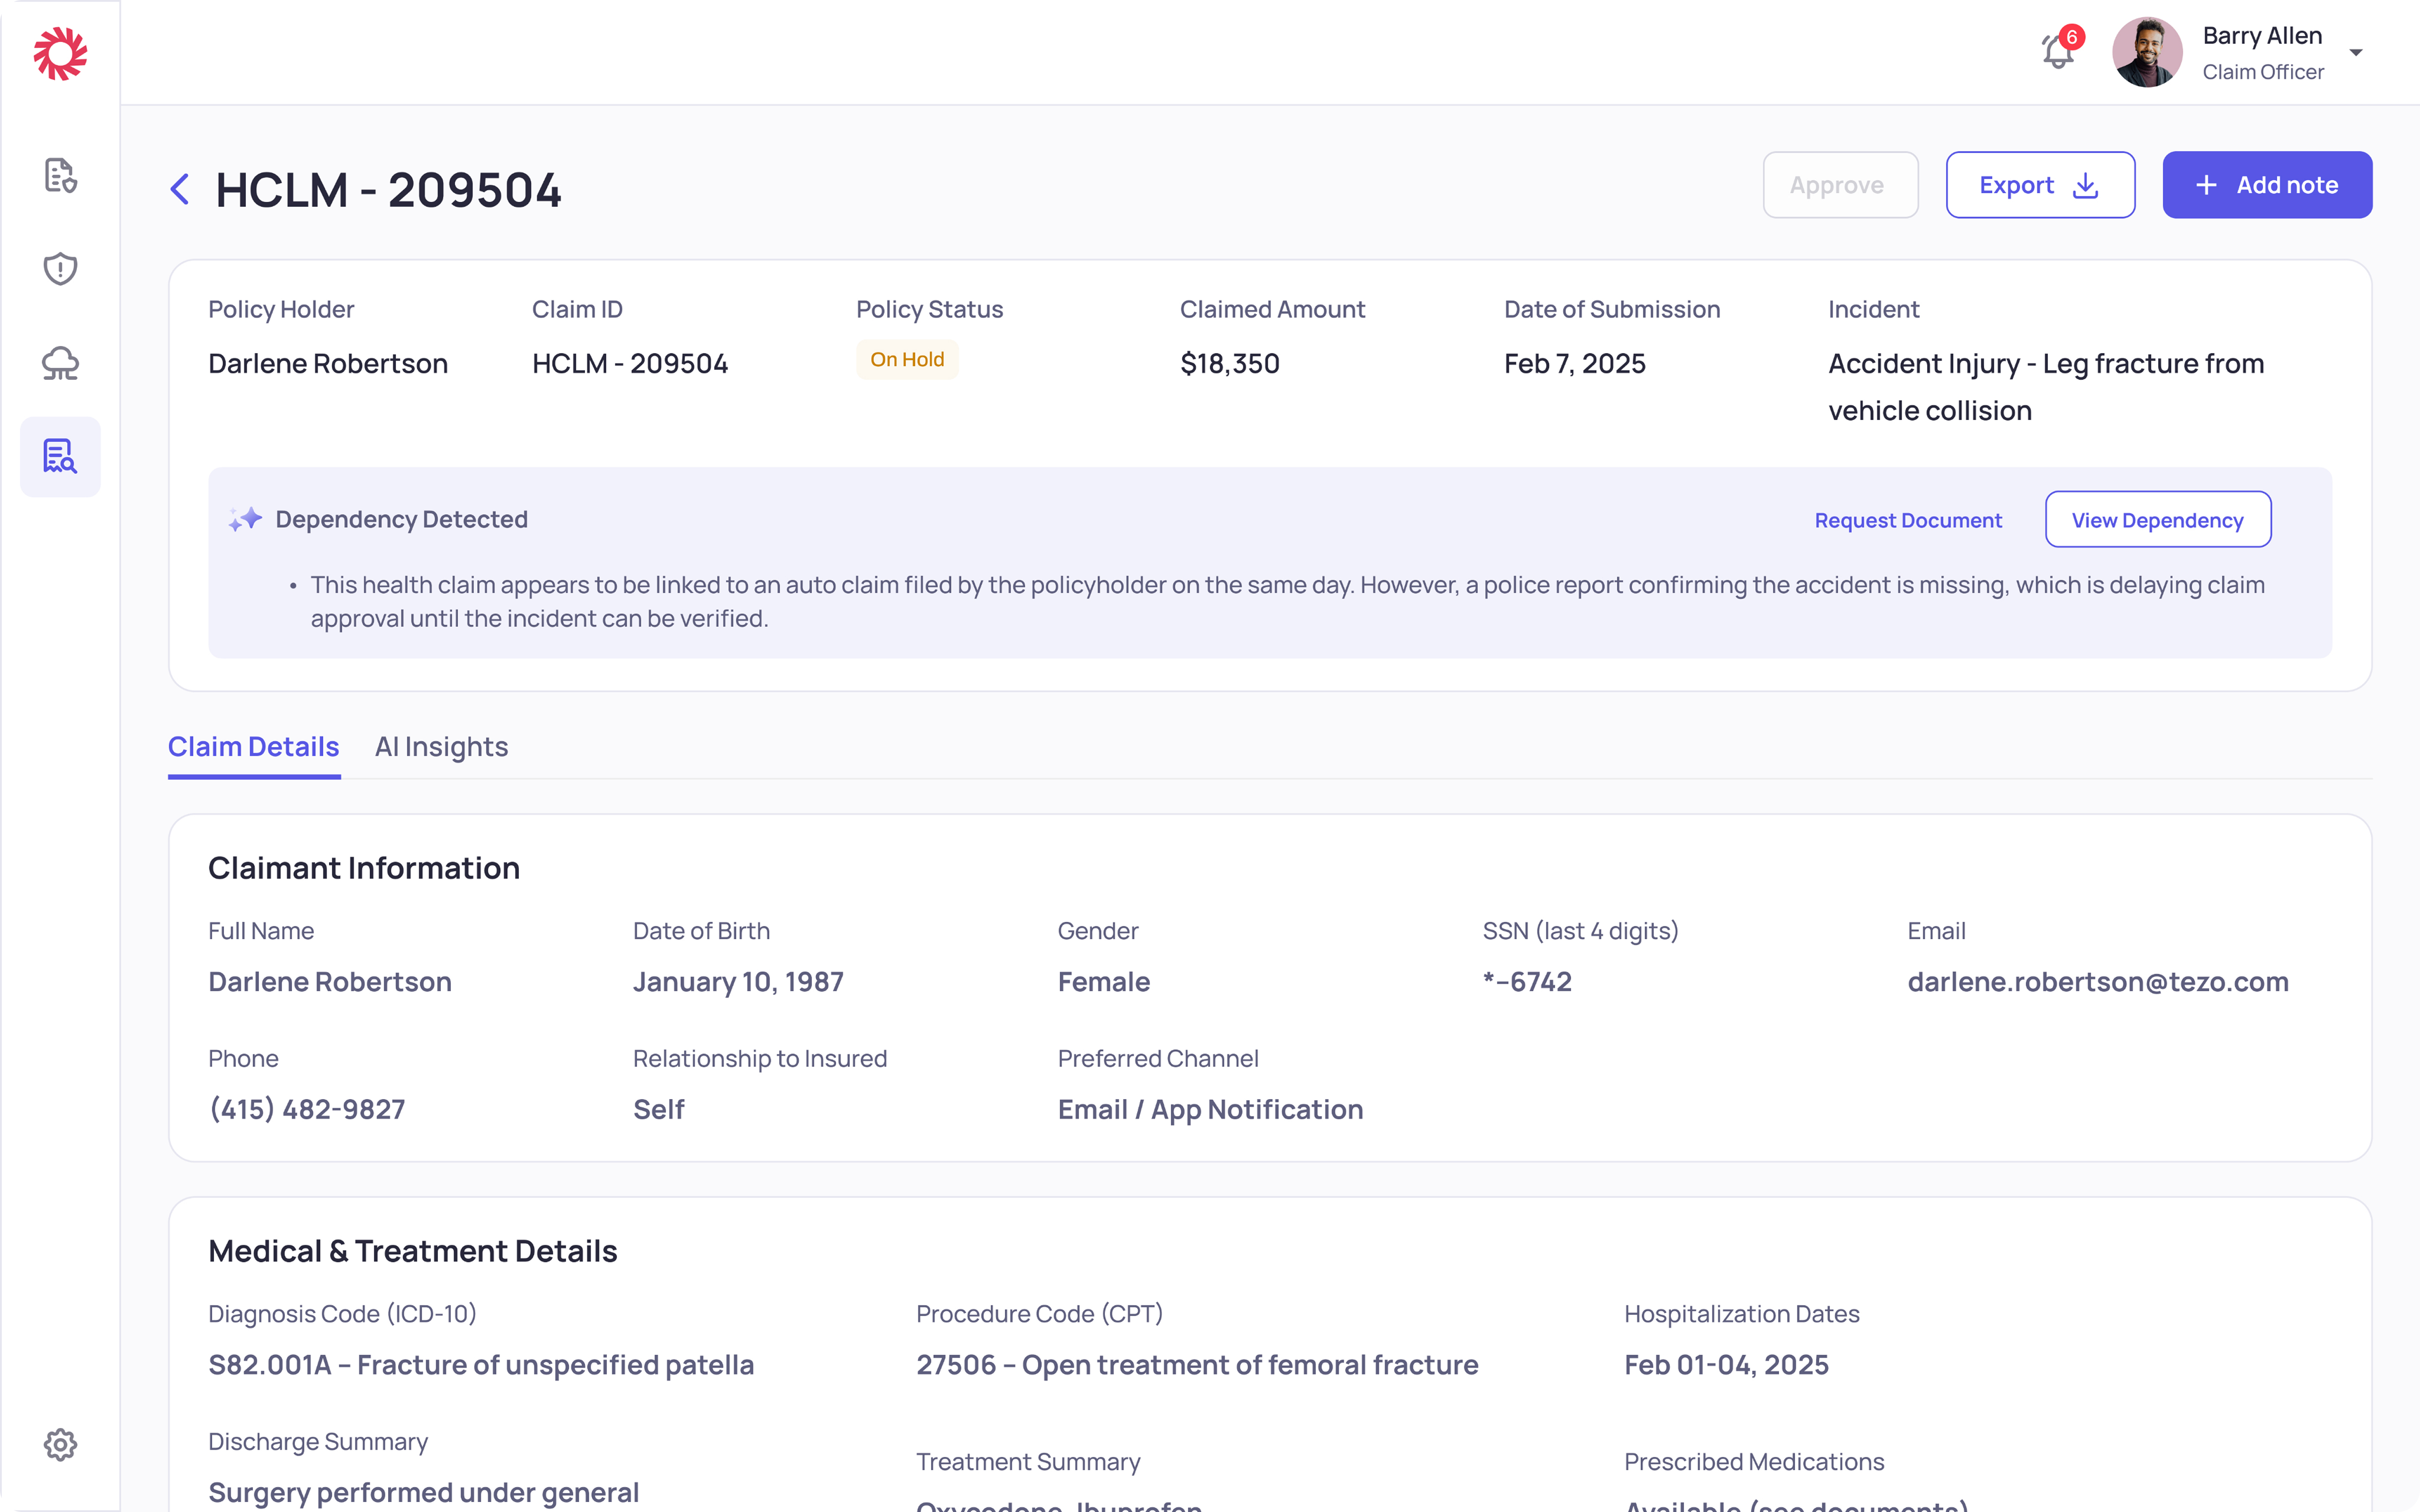The width and height of the screenshot is (2420, 1512).
Task: Click Barry Allen's profile avatar
Action: point(2146,52)
